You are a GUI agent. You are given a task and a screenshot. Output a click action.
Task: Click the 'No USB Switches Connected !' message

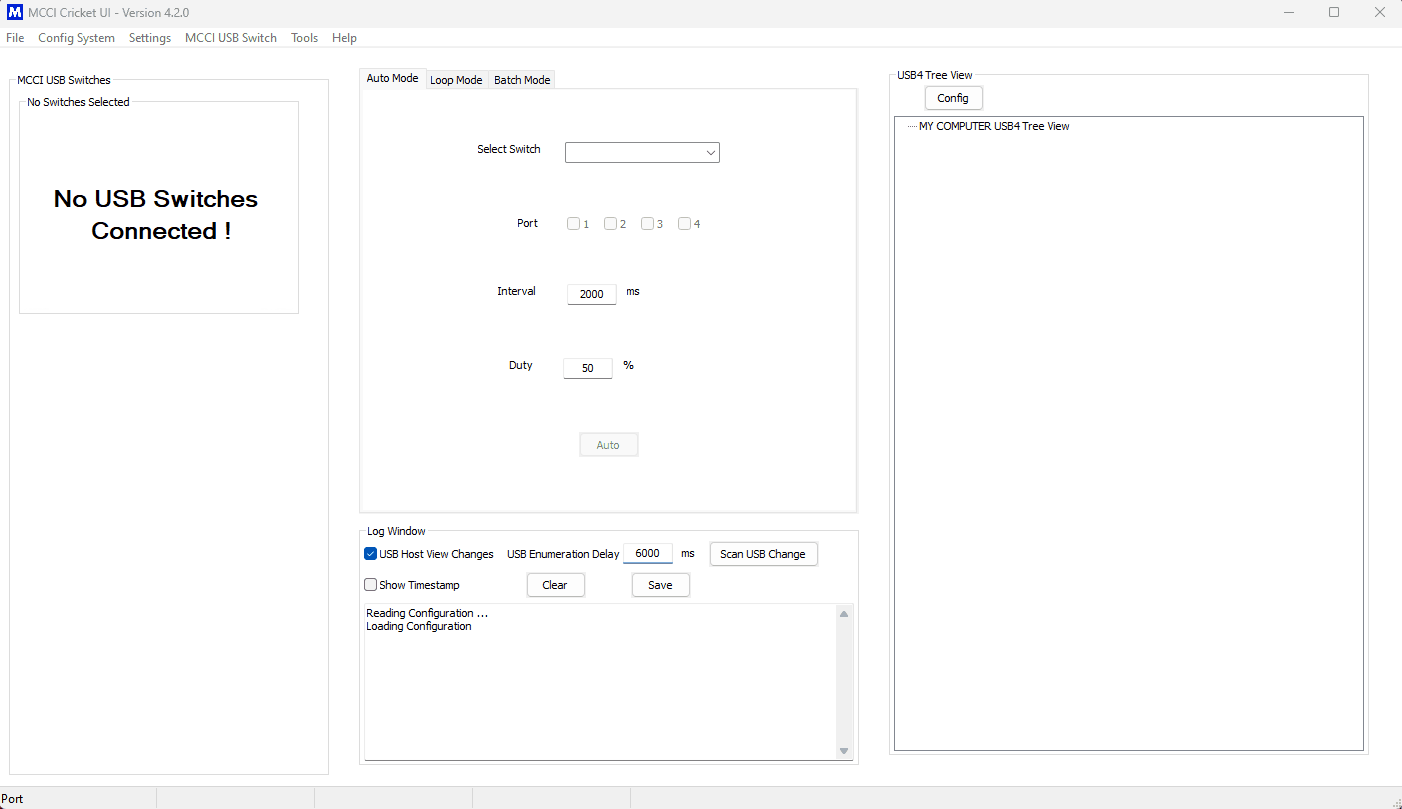157,215
